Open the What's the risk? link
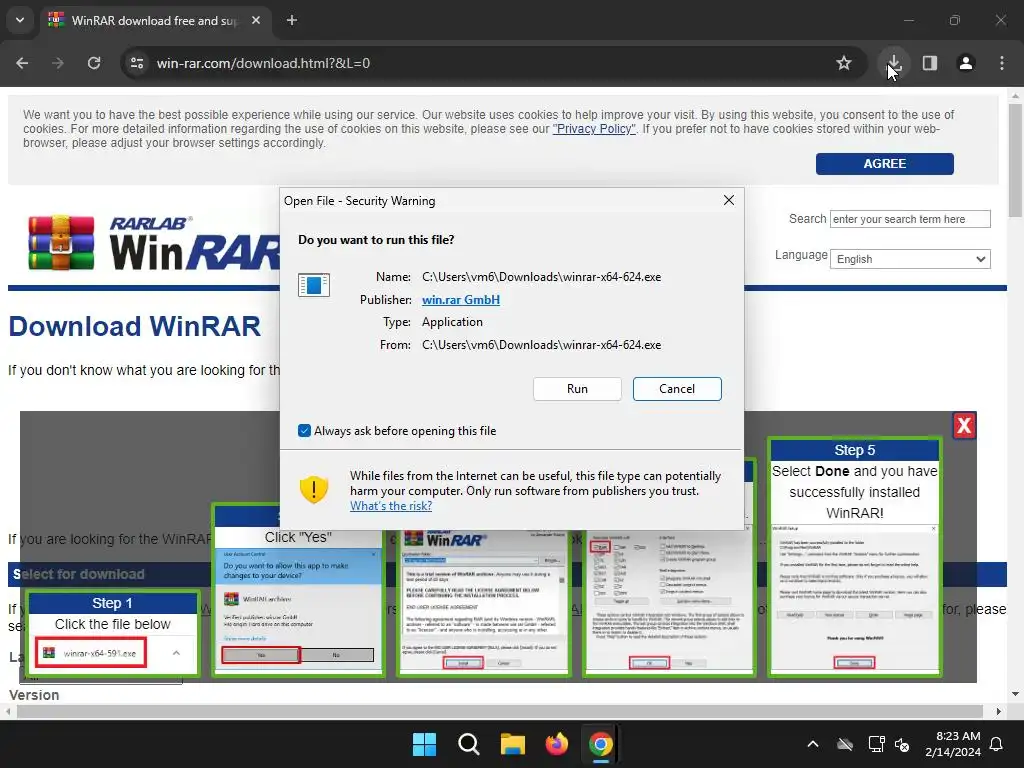The width and height of the screenshot is (1024, 768). [391, 505]
